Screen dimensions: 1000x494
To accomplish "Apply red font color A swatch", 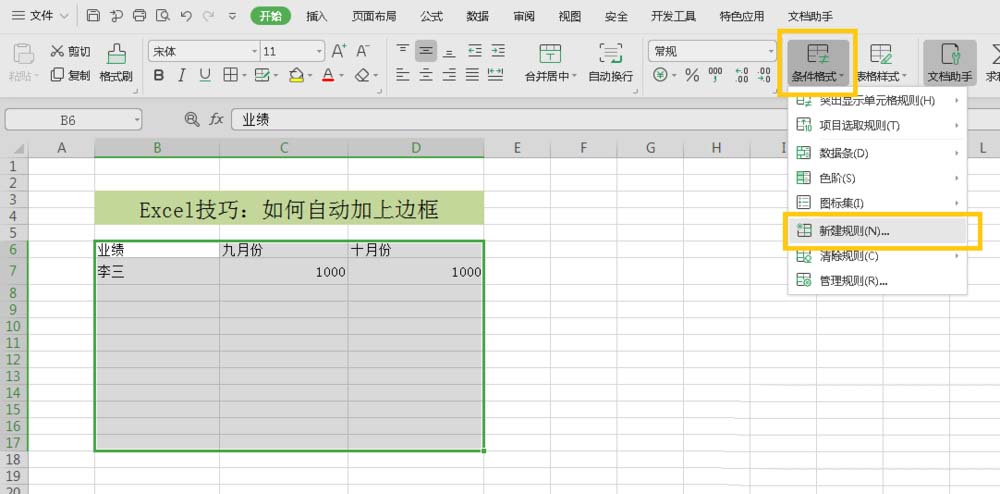I will click(x=328, y=76).
